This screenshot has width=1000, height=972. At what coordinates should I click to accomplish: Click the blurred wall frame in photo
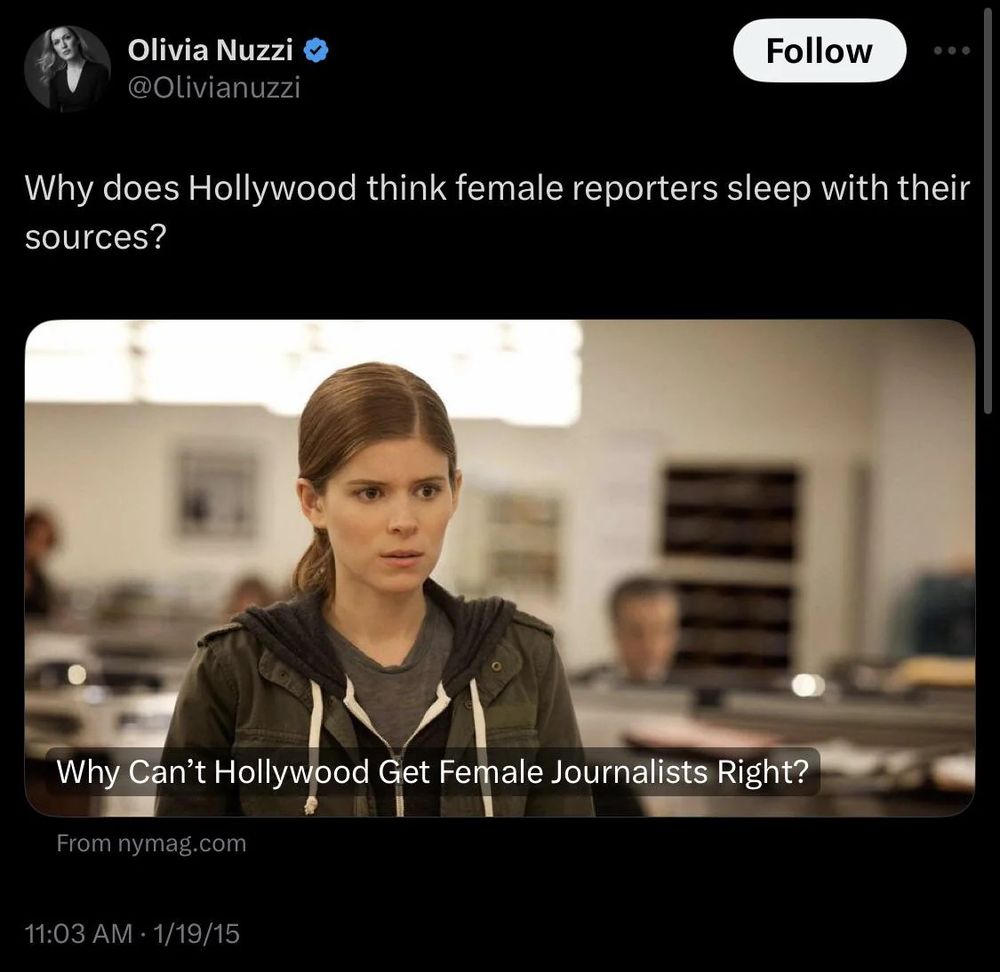(x=216, y=492)
